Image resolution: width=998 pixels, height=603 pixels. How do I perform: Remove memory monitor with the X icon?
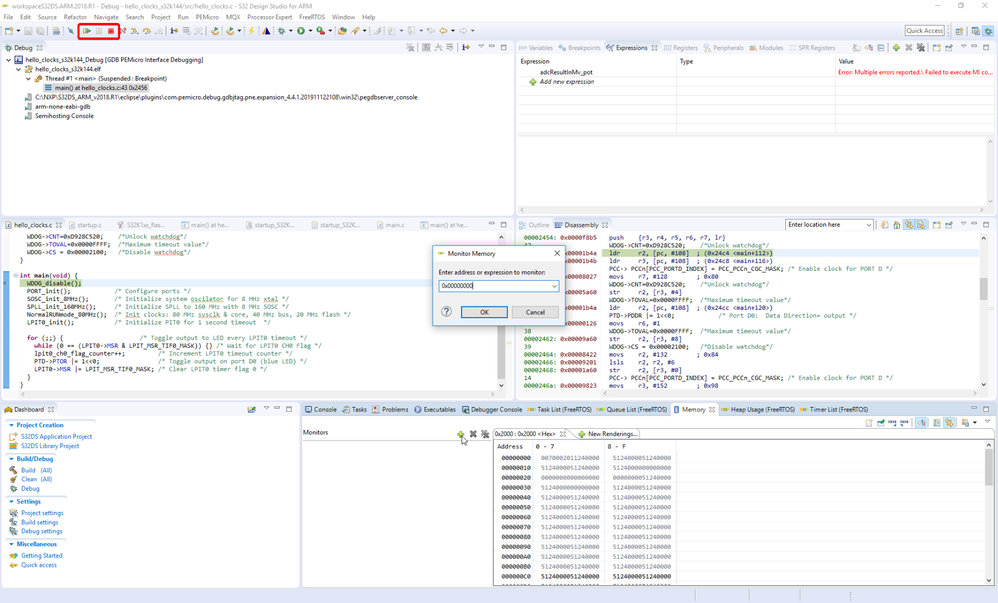click(473, 434)
